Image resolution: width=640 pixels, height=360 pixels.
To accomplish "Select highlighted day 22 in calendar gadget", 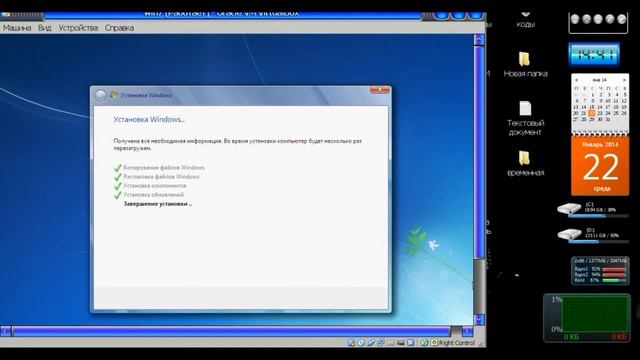I will pos(591,113).
